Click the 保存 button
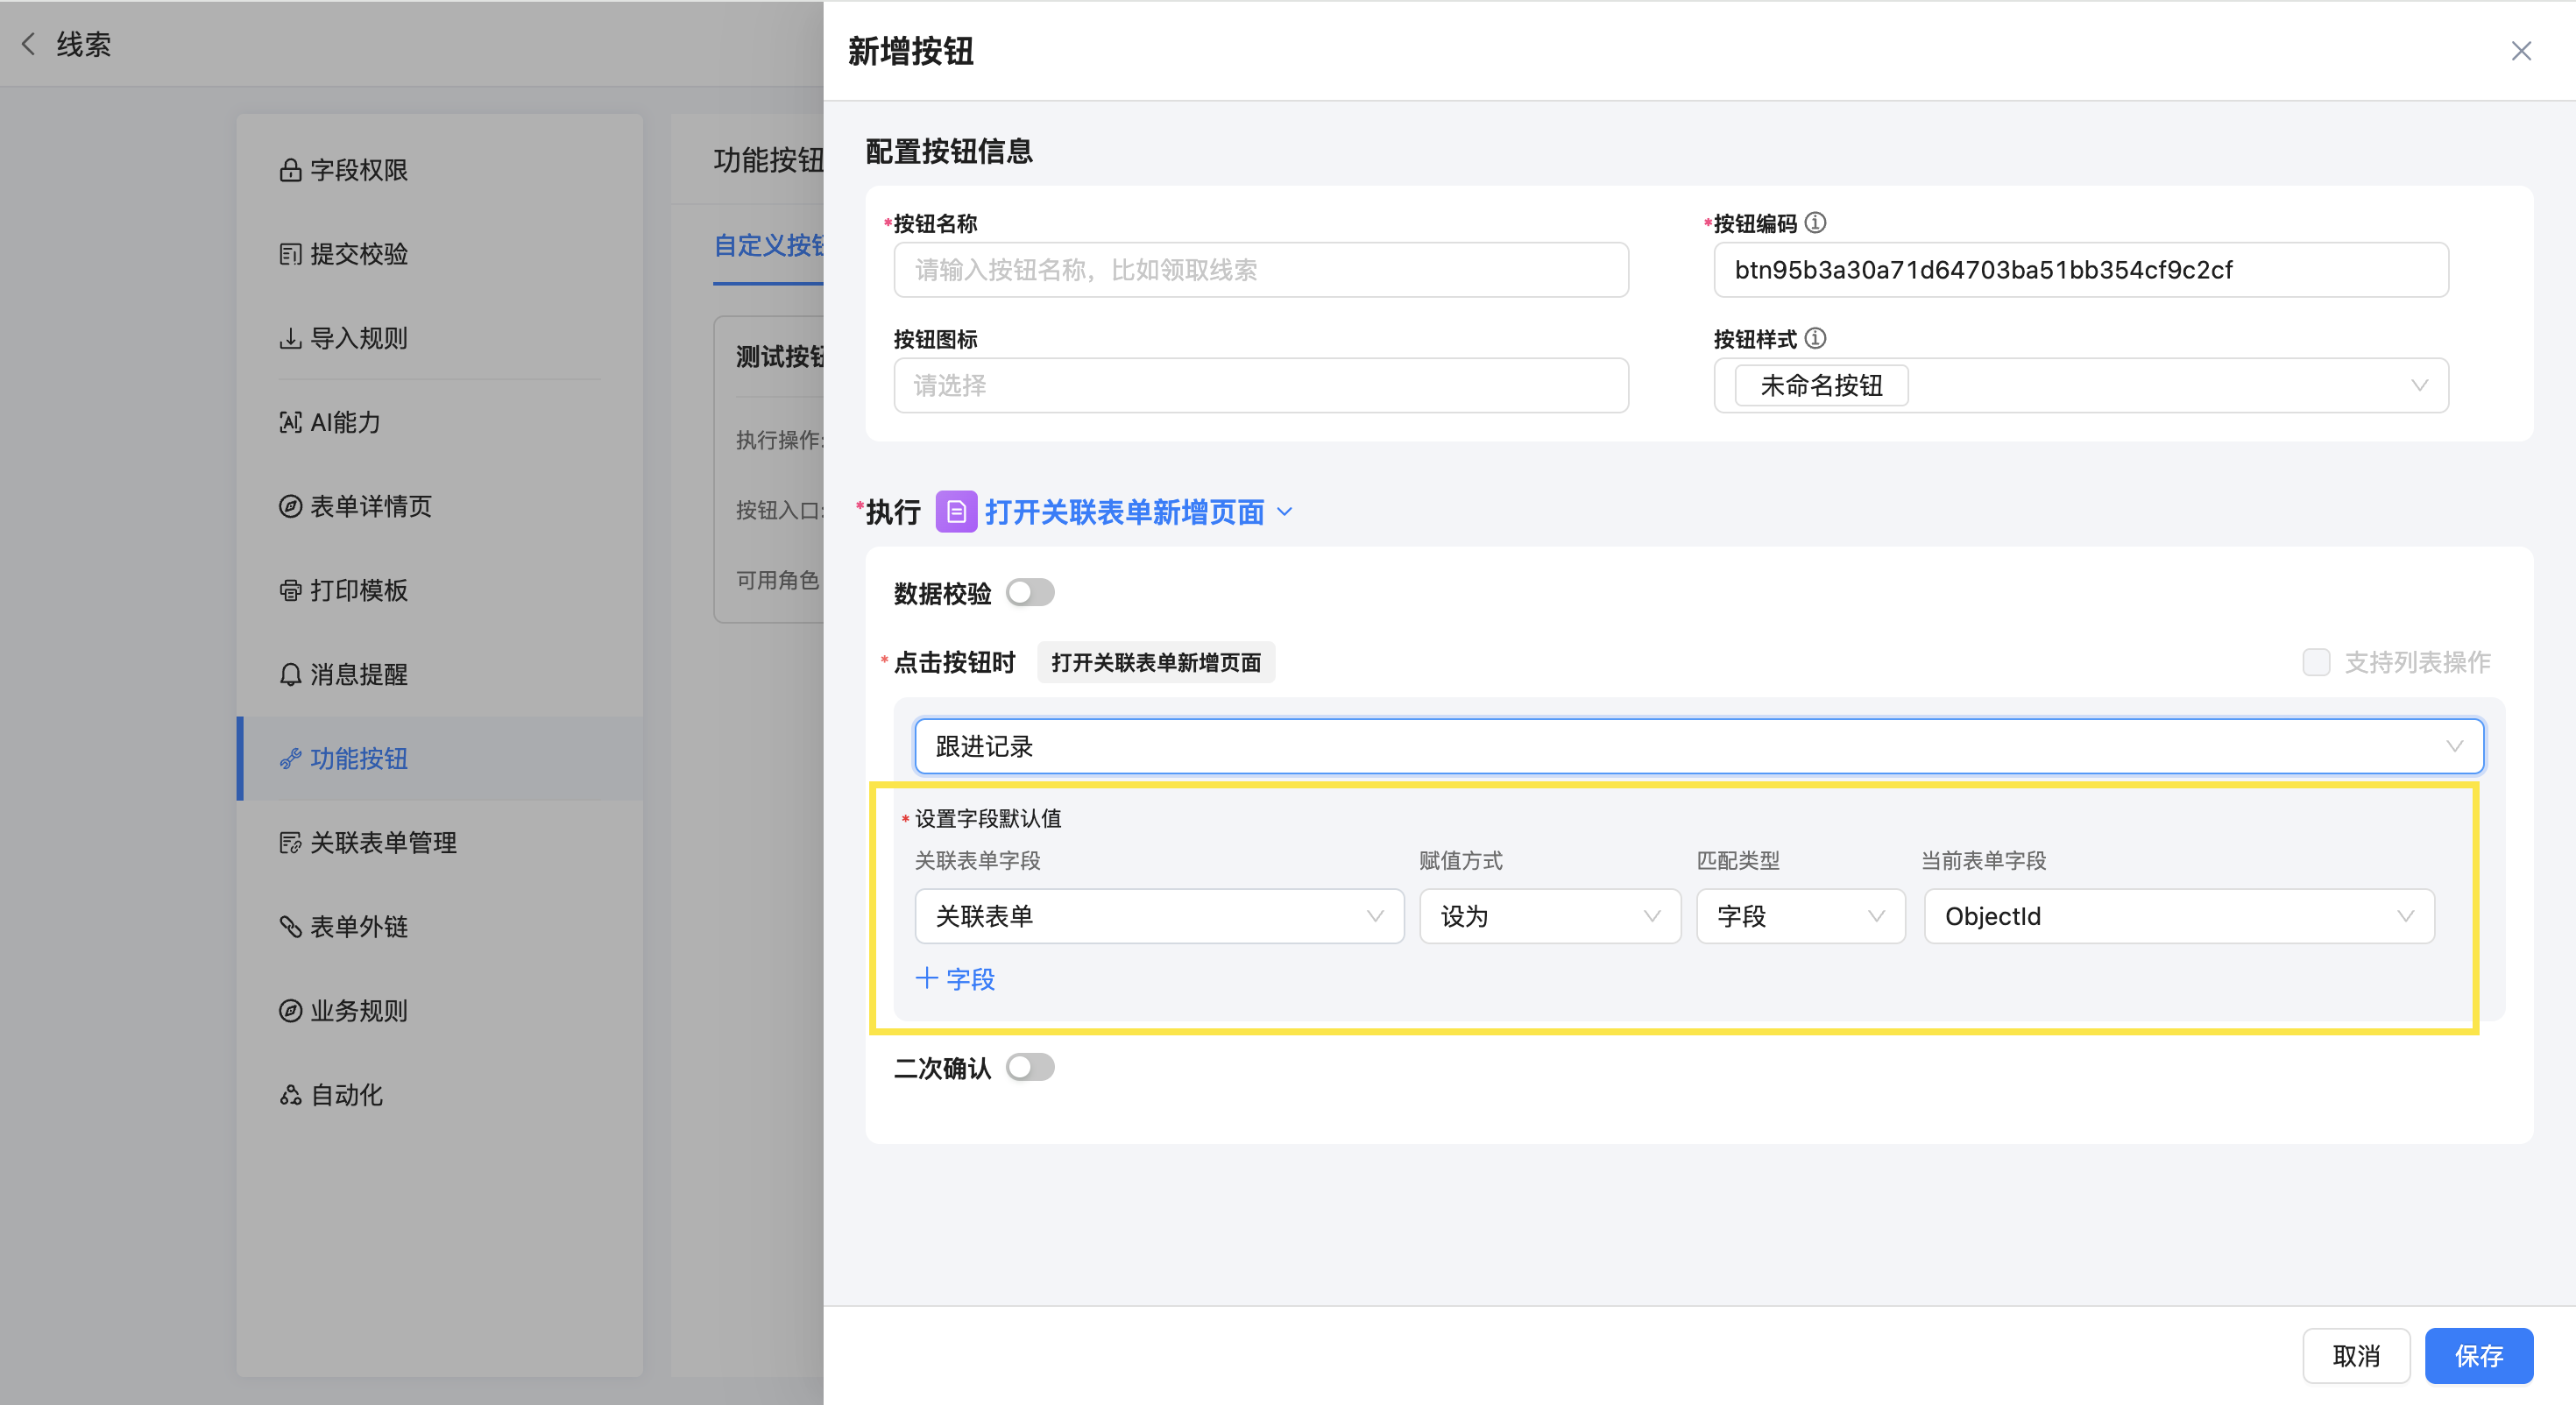Screen dimensions: 2576x1405 [2479, 1356]
